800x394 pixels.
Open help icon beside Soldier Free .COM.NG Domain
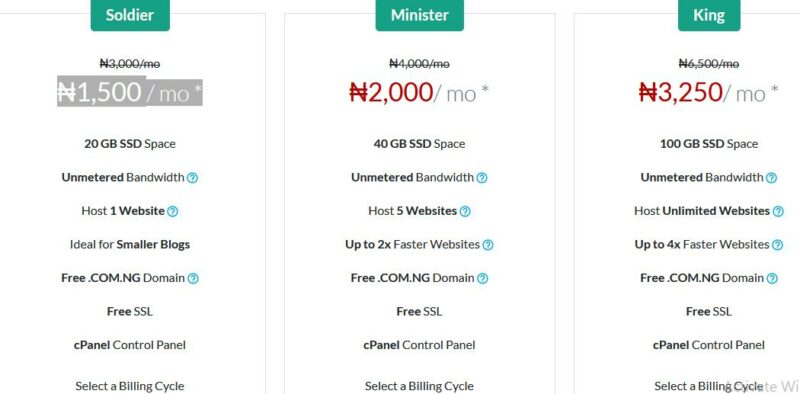point(193,278)
